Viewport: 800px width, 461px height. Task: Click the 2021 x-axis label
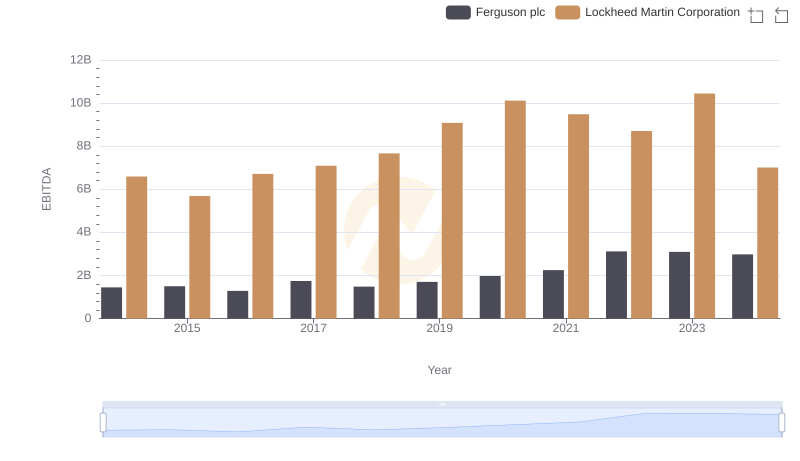[x=566, y=328]
